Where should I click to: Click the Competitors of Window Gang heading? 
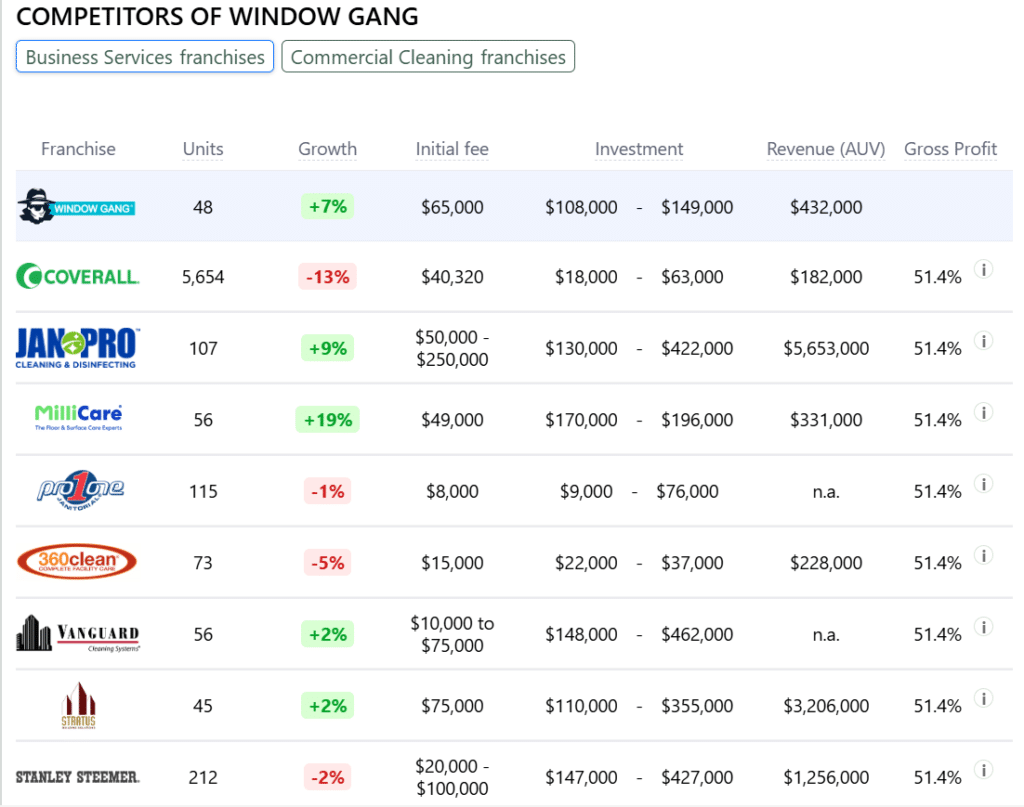click(217, 16)
